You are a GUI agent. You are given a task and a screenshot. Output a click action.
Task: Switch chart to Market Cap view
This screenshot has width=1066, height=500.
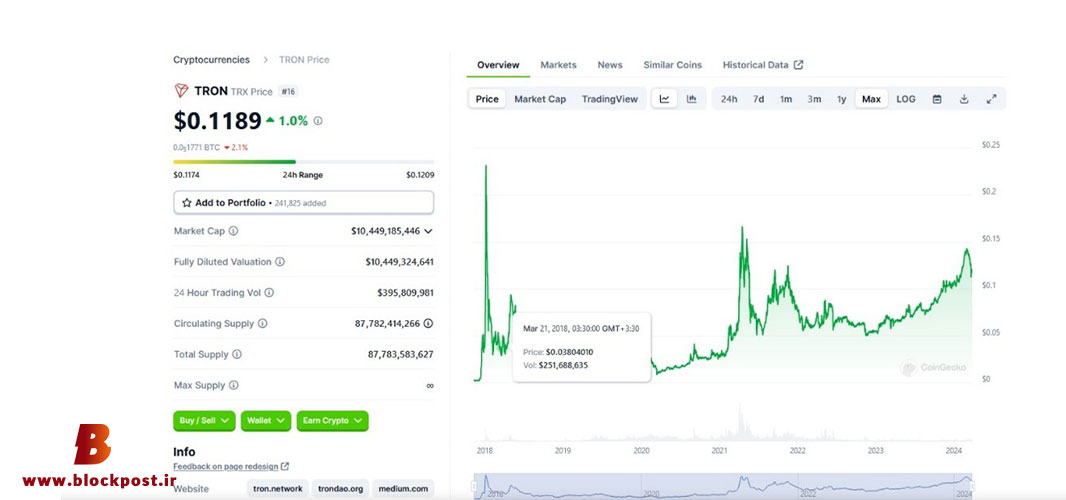tap(540, 99)
